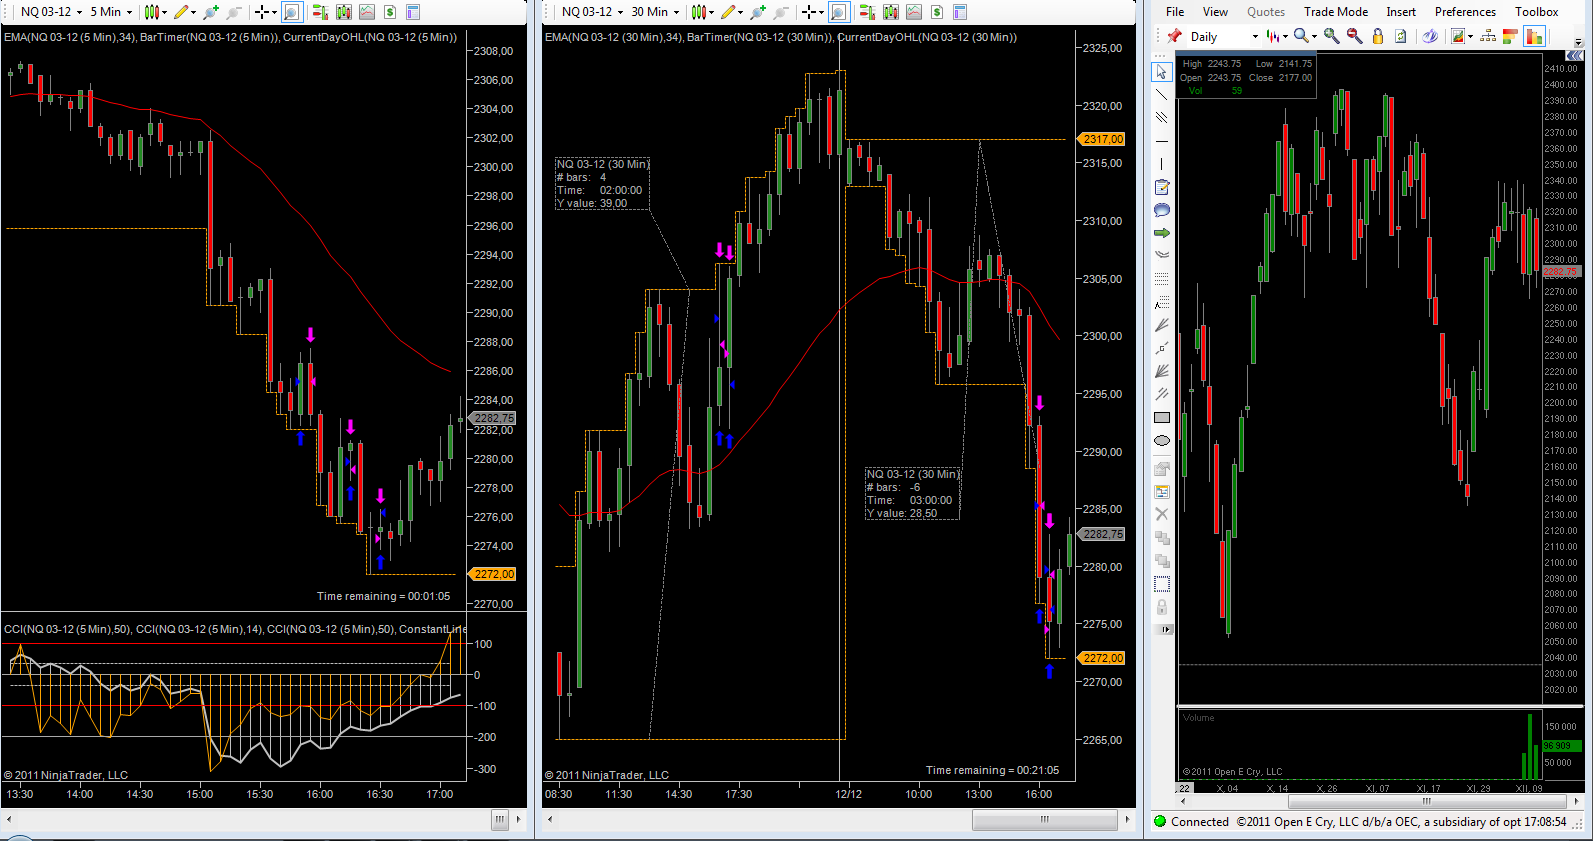Open Chart Trader in 5 Min chart
Screen dimensions: 1593x841
pyautogui.click(x=320, y=12)
